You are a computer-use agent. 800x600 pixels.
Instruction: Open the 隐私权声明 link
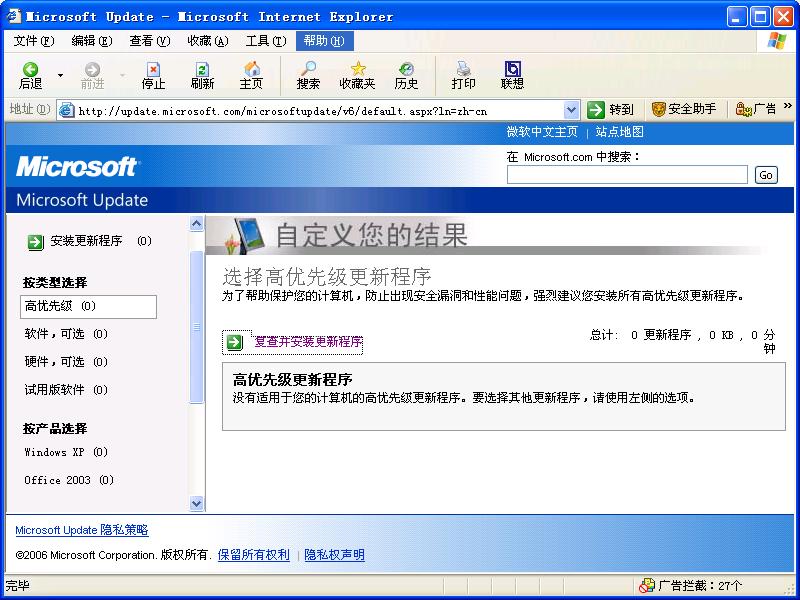(x=334, y=555)
